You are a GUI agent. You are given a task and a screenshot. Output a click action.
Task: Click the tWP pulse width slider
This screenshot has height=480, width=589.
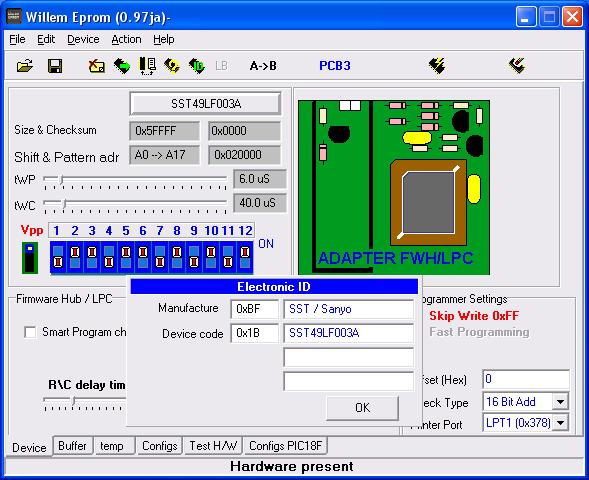click(135, 180)
